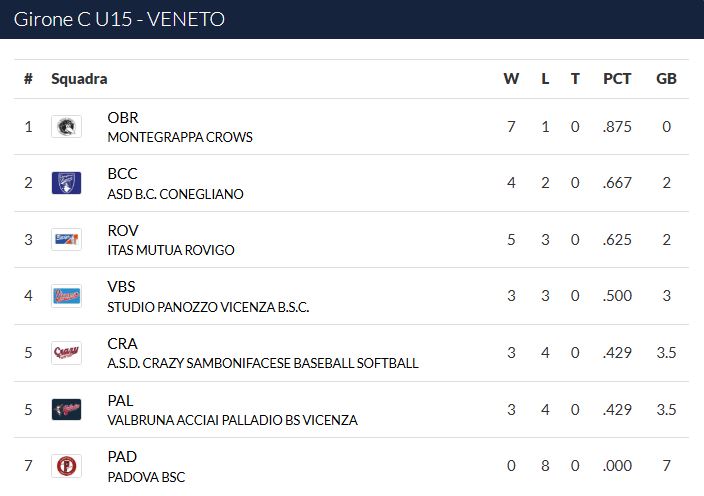Viewport: 704px width, 496px height.
Task: Click the Vicenza B.S.C. team logo
Action: coord(66,296)
